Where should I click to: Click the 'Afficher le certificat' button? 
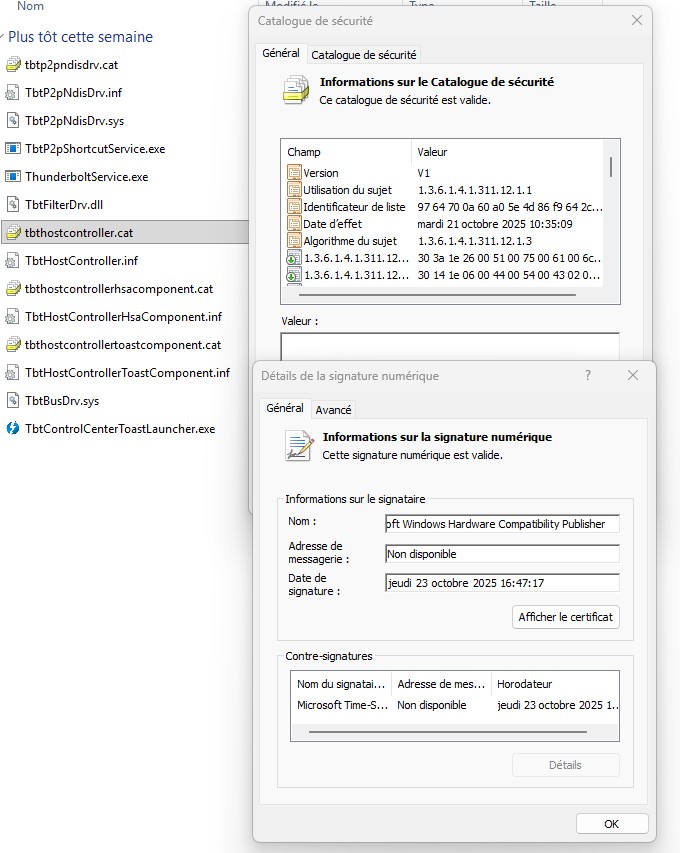pos(565,617)
